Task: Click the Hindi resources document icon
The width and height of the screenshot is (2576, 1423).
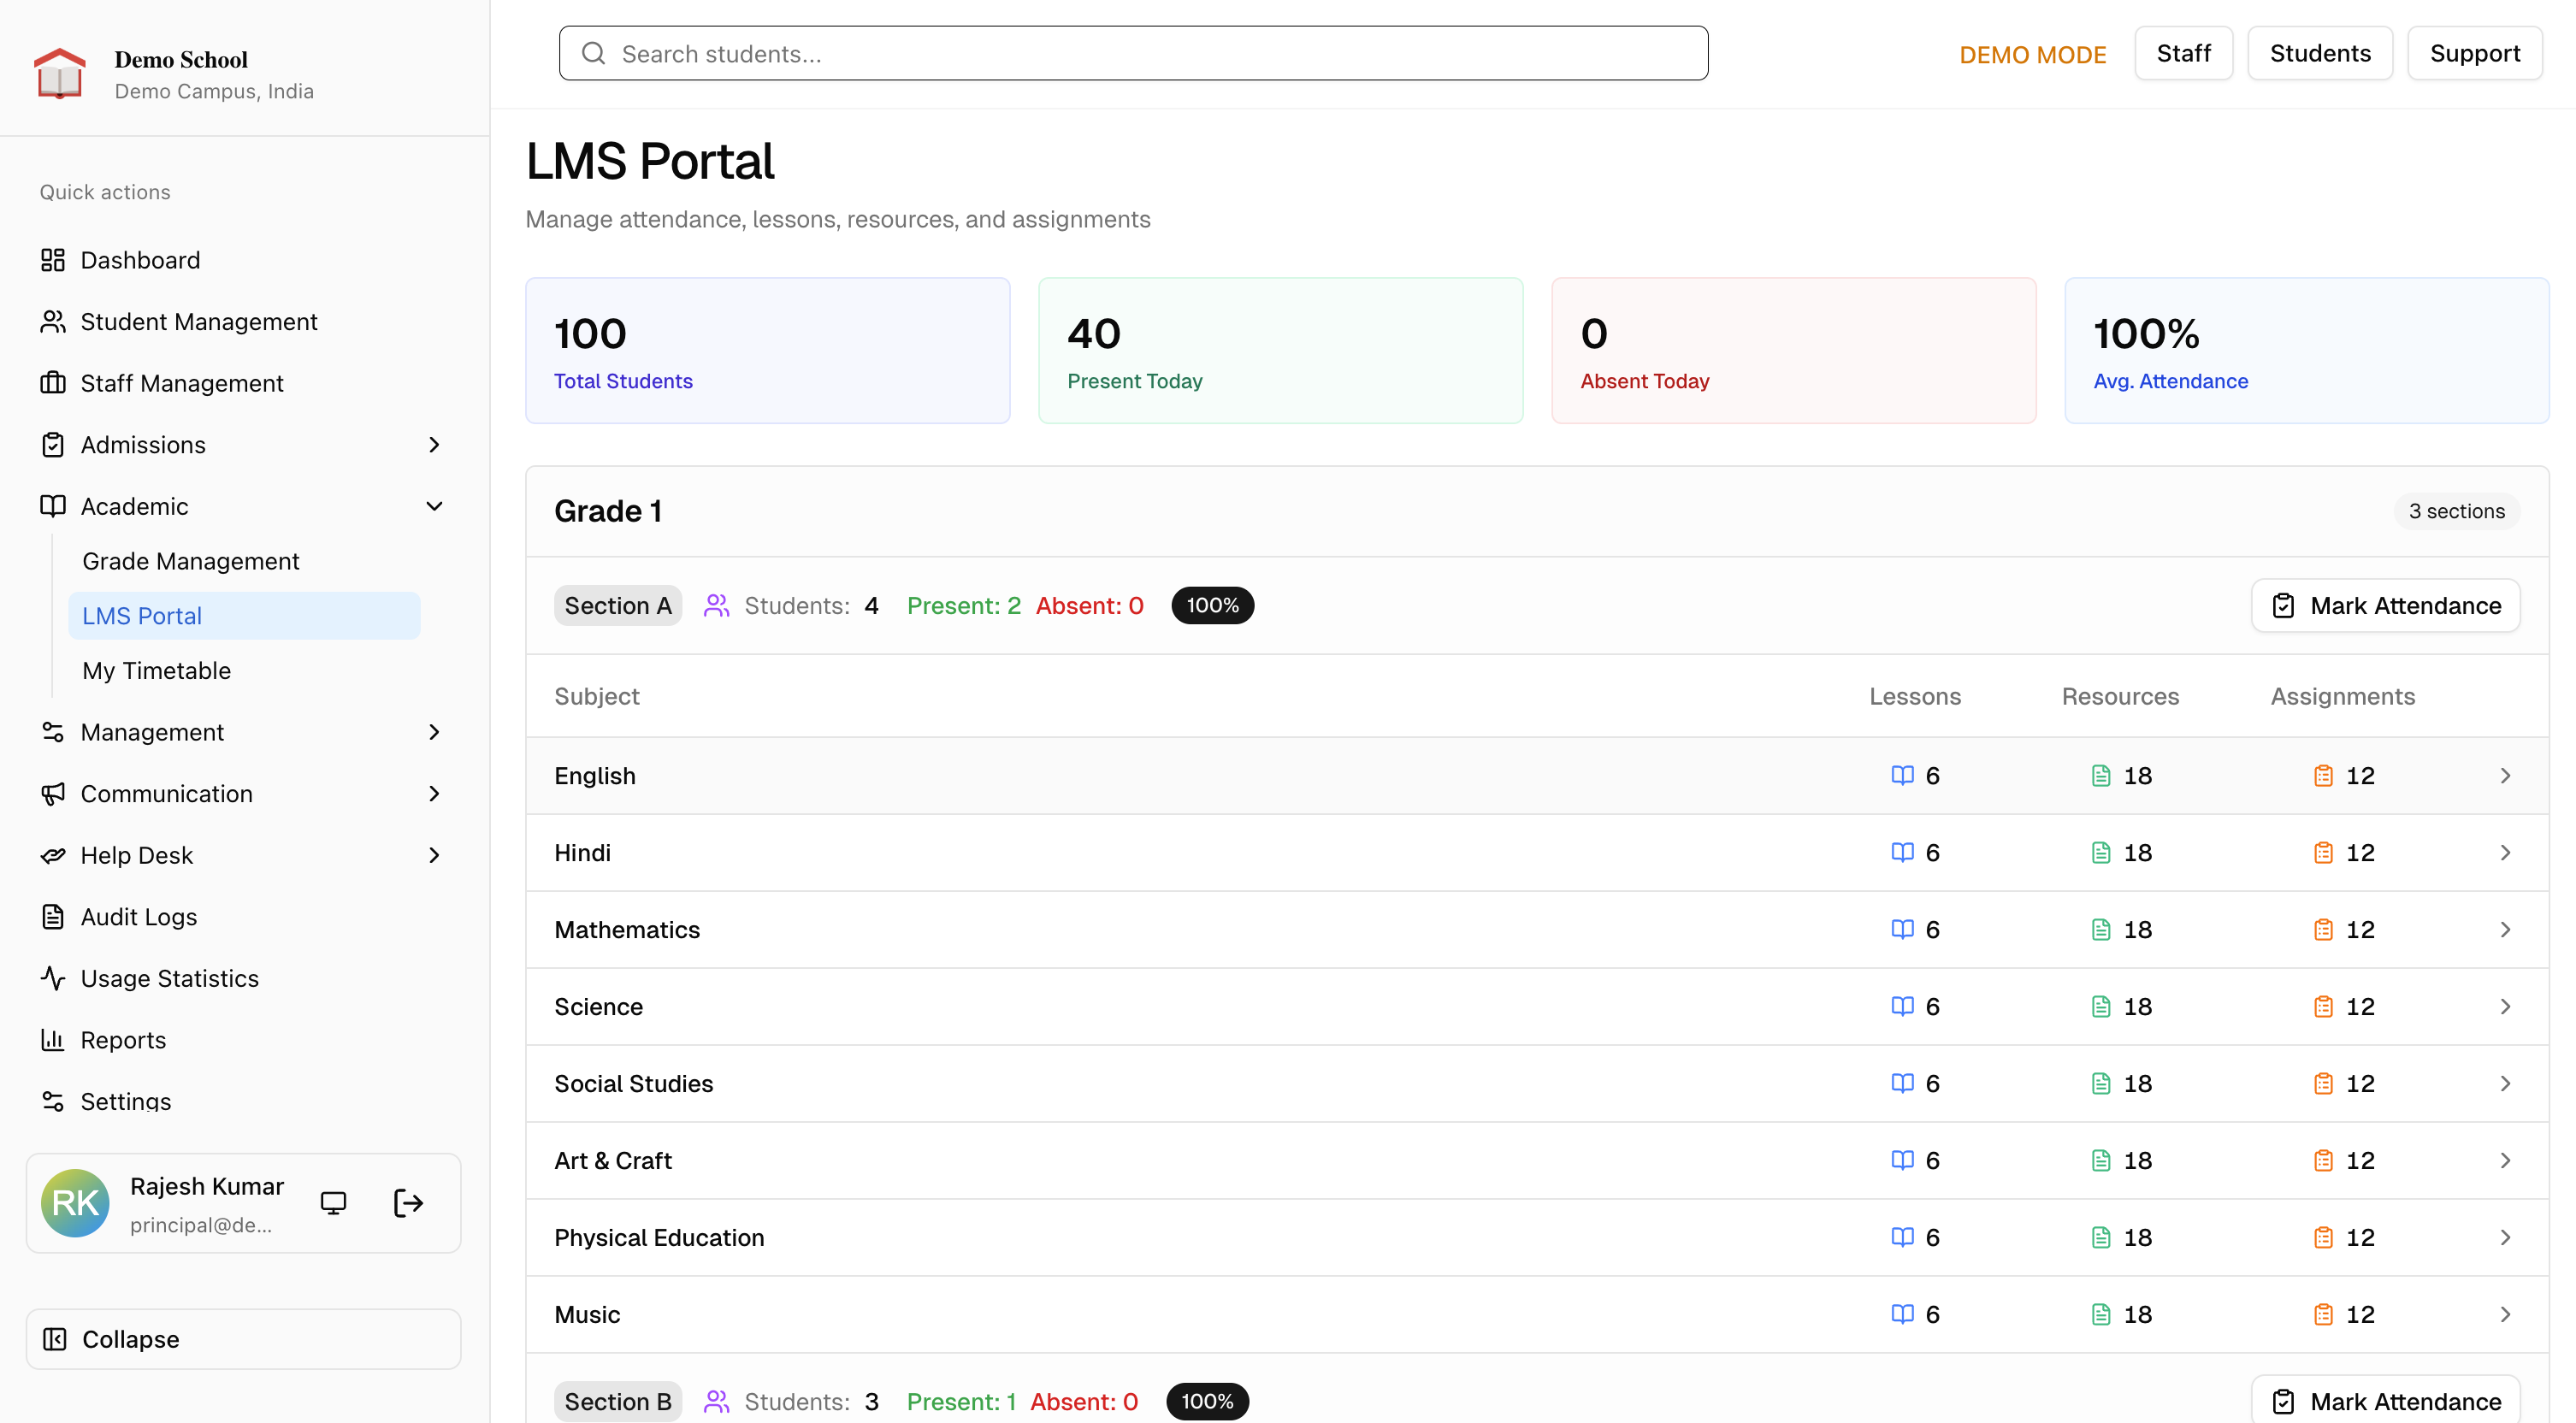Action: coord(2101,853)
